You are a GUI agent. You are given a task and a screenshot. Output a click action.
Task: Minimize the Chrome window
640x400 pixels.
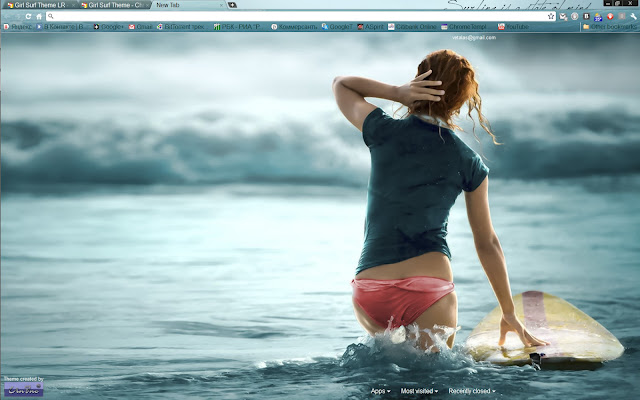(x=607, y=3)
